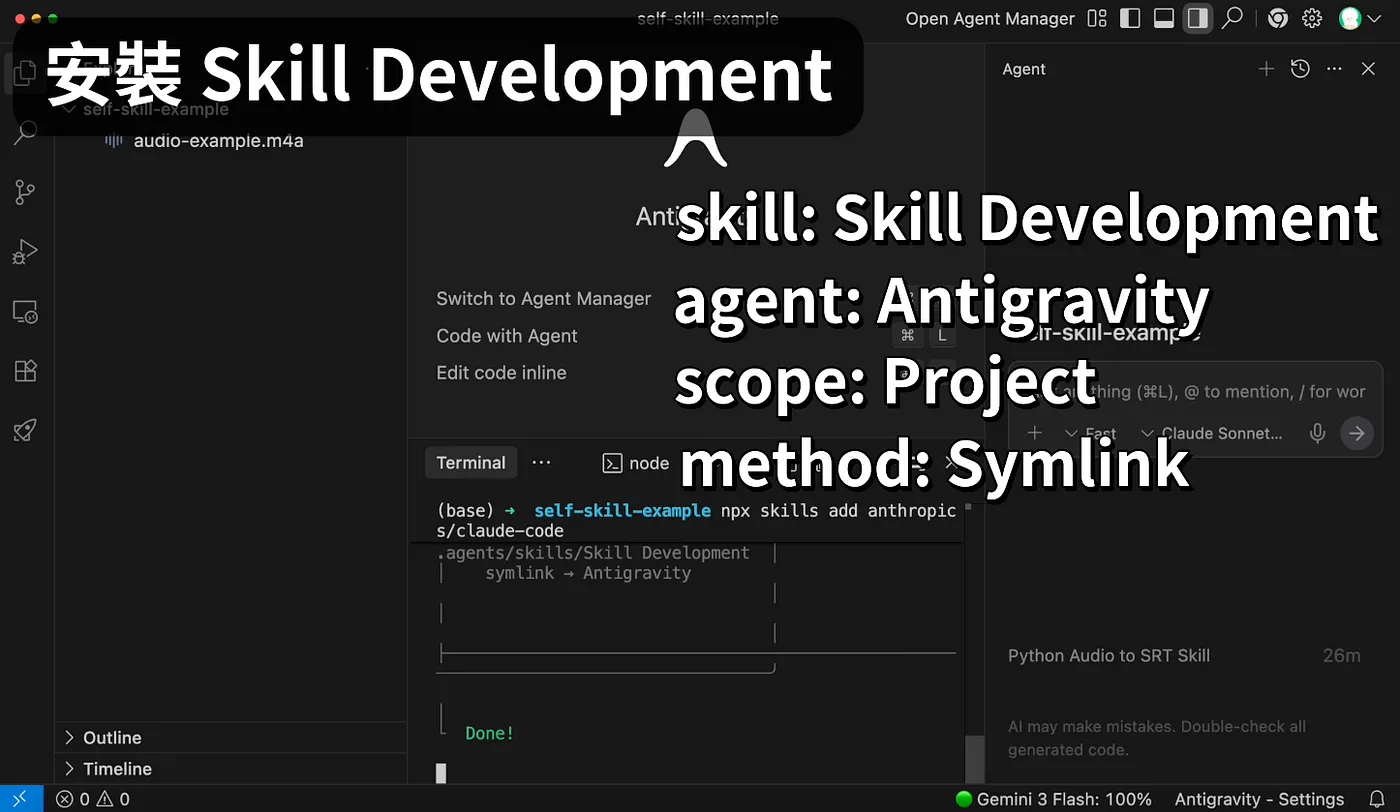Click the Gemini 3 Flash: 100% status item
This screenshot has width=1400, height=812.
[x=1054, y=799]
